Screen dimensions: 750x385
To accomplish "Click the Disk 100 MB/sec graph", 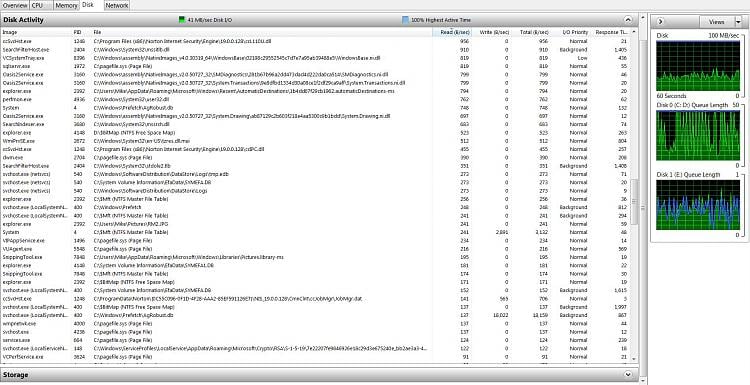I will click(698, 66).
